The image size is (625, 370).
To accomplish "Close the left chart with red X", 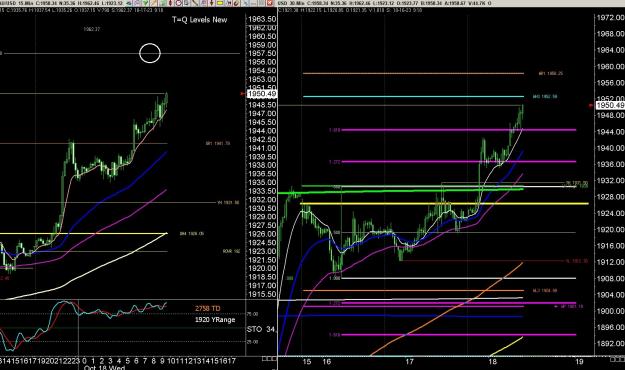I will 270,3.
